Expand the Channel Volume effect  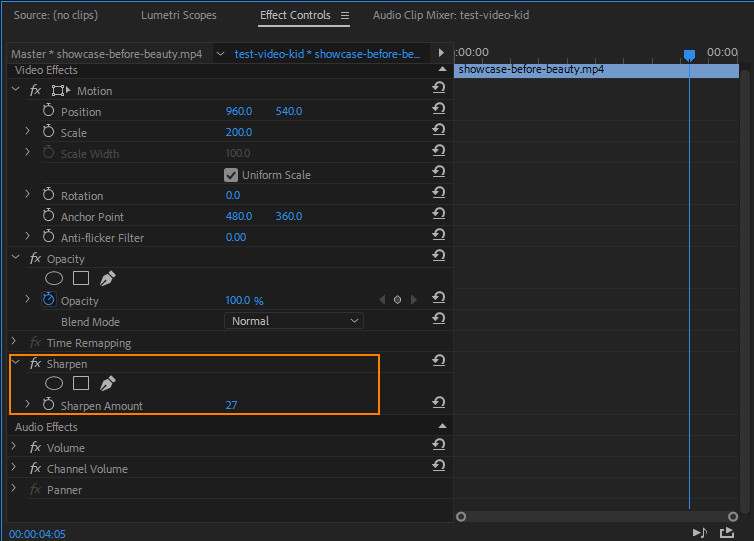(14, 467)
